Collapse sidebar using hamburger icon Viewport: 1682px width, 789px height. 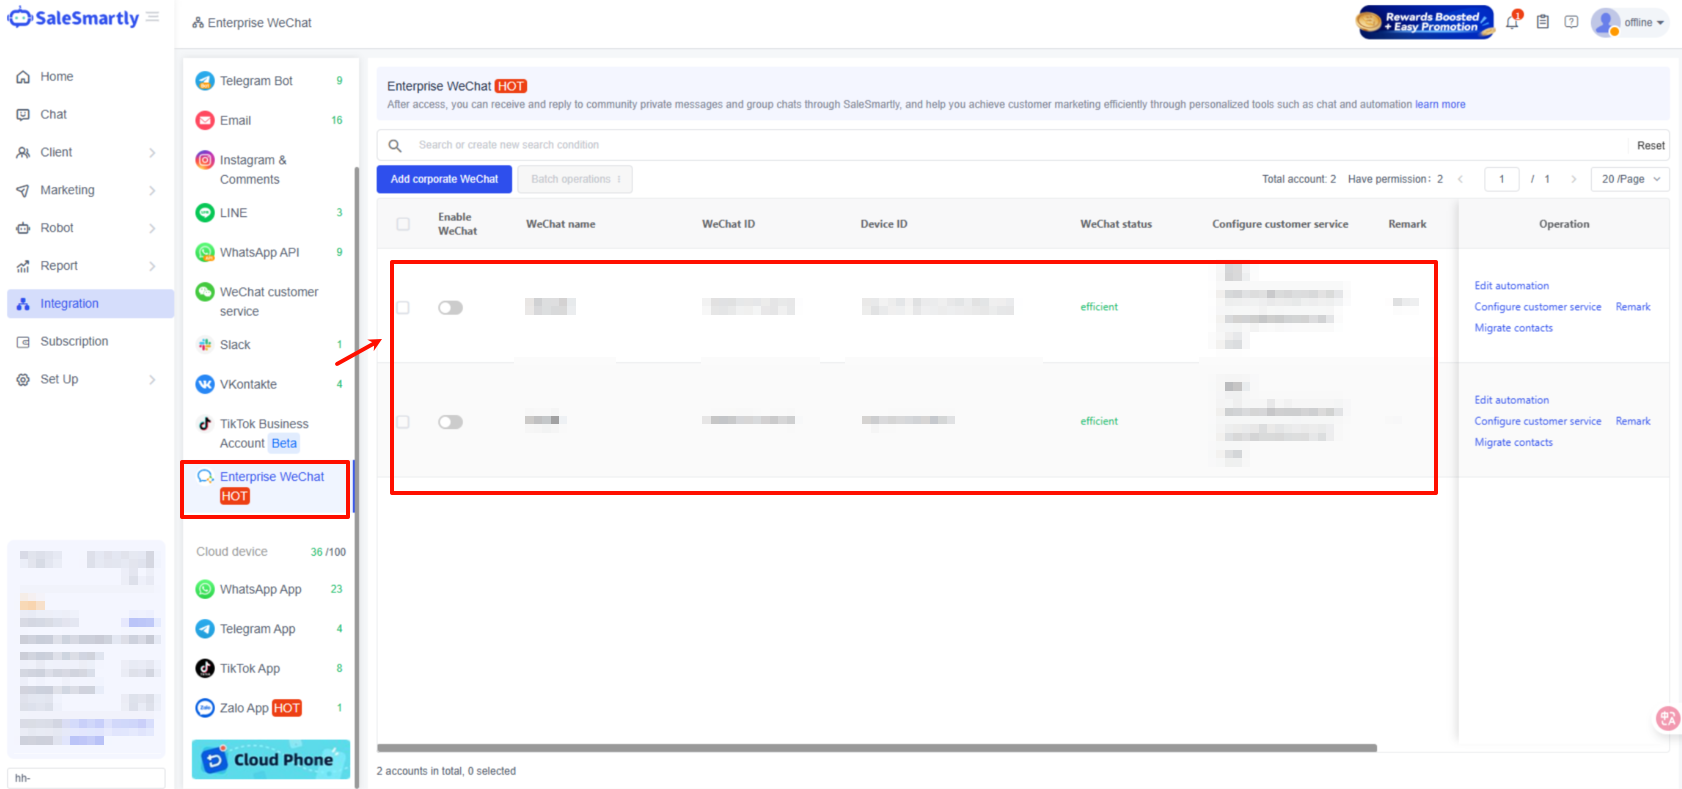click(x=152, y=17)
